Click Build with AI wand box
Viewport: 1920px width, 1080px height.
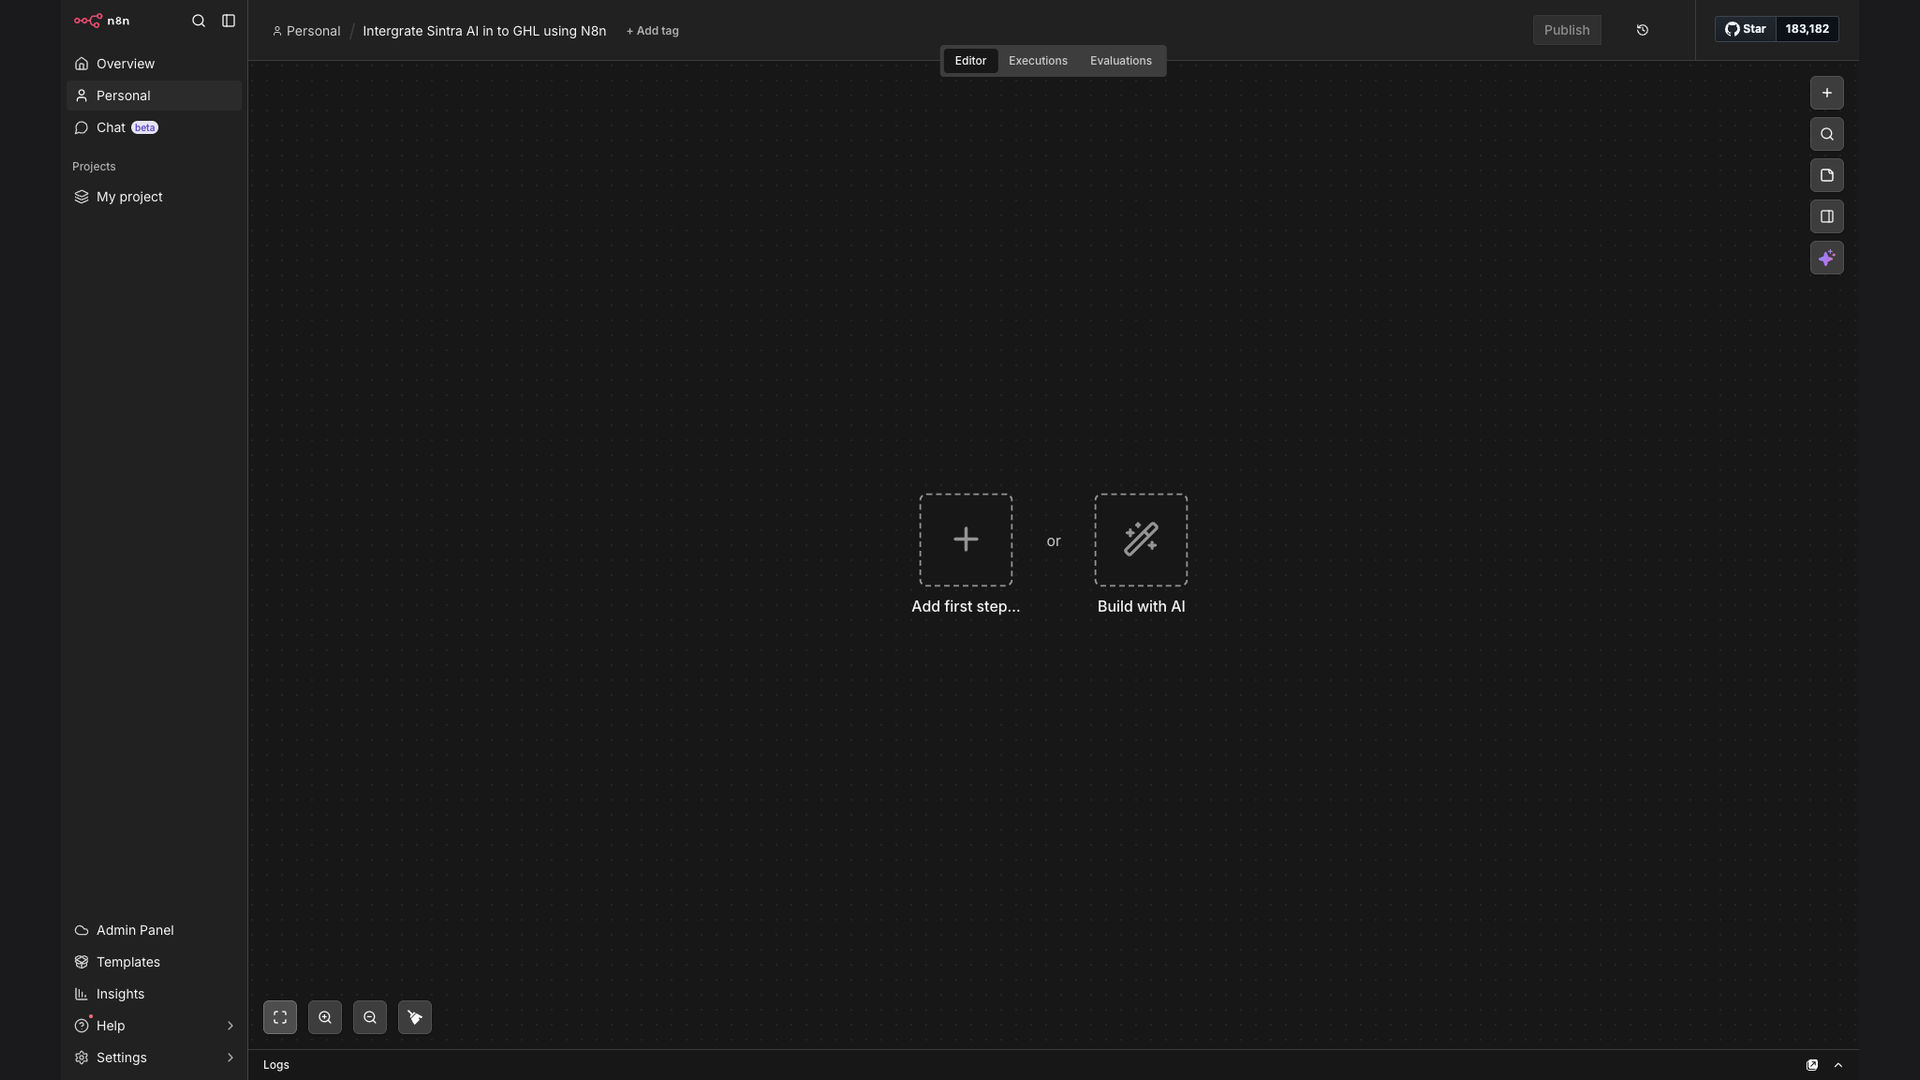pos(1141,540)
